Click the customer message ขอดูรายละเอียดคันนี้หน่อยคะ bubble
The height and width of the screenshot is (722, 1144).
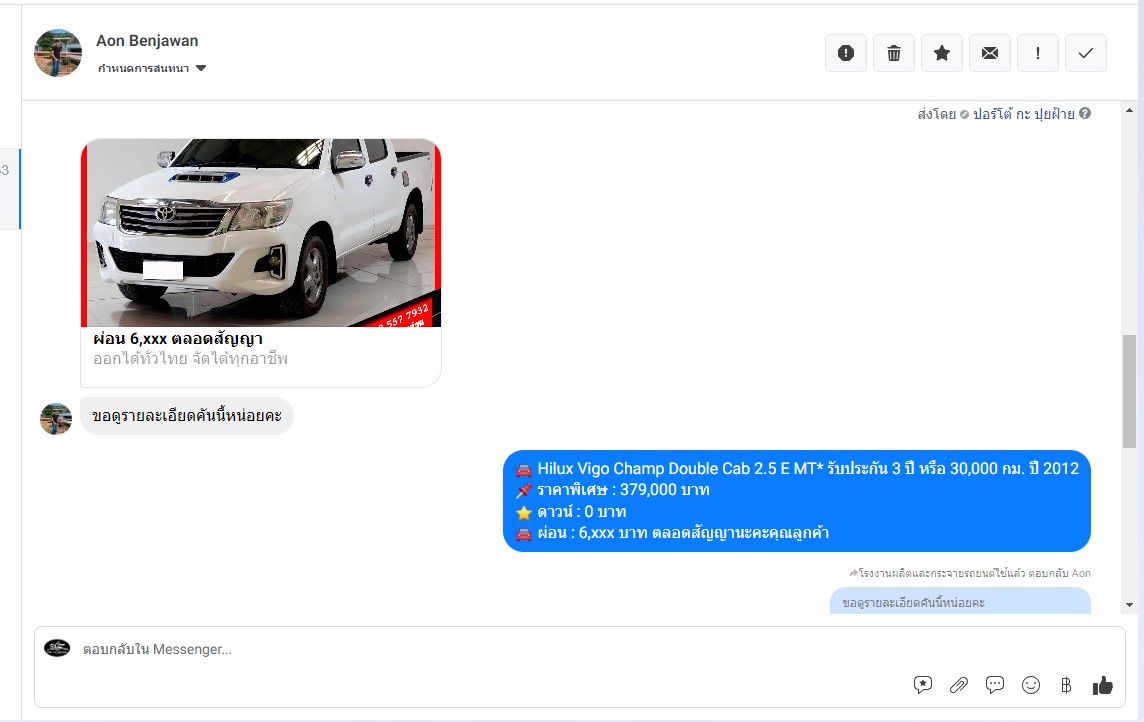click(x=187, y=416)
